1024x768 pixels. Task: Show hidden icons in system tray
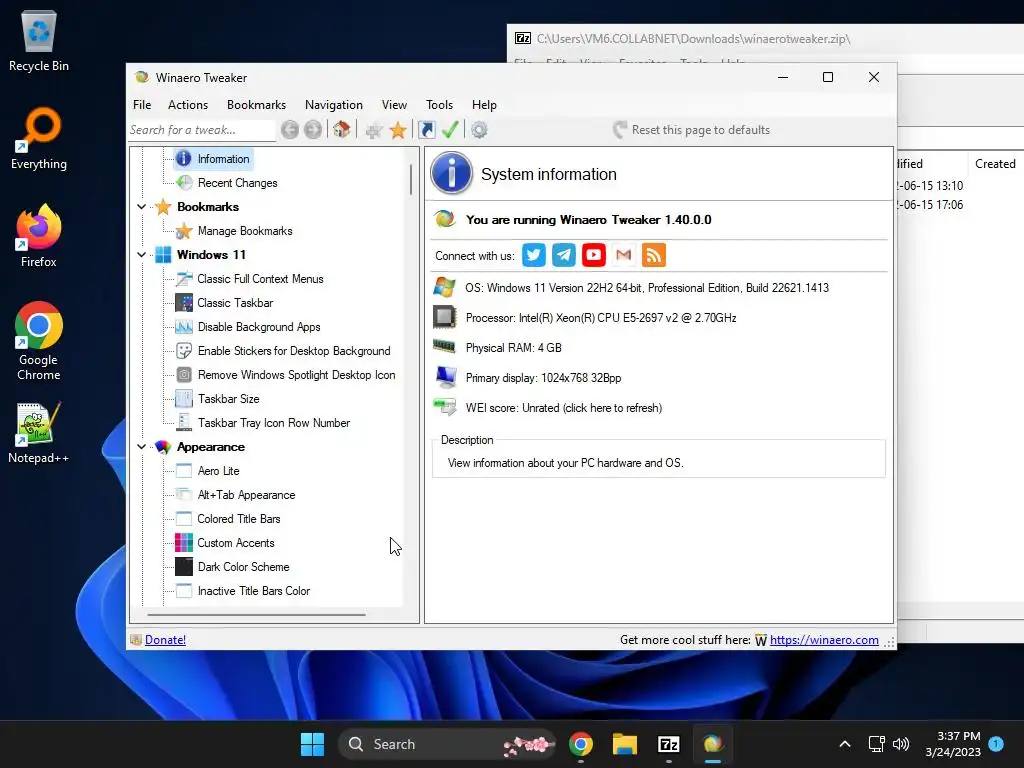pyautogui.click(x=844, y=744)
